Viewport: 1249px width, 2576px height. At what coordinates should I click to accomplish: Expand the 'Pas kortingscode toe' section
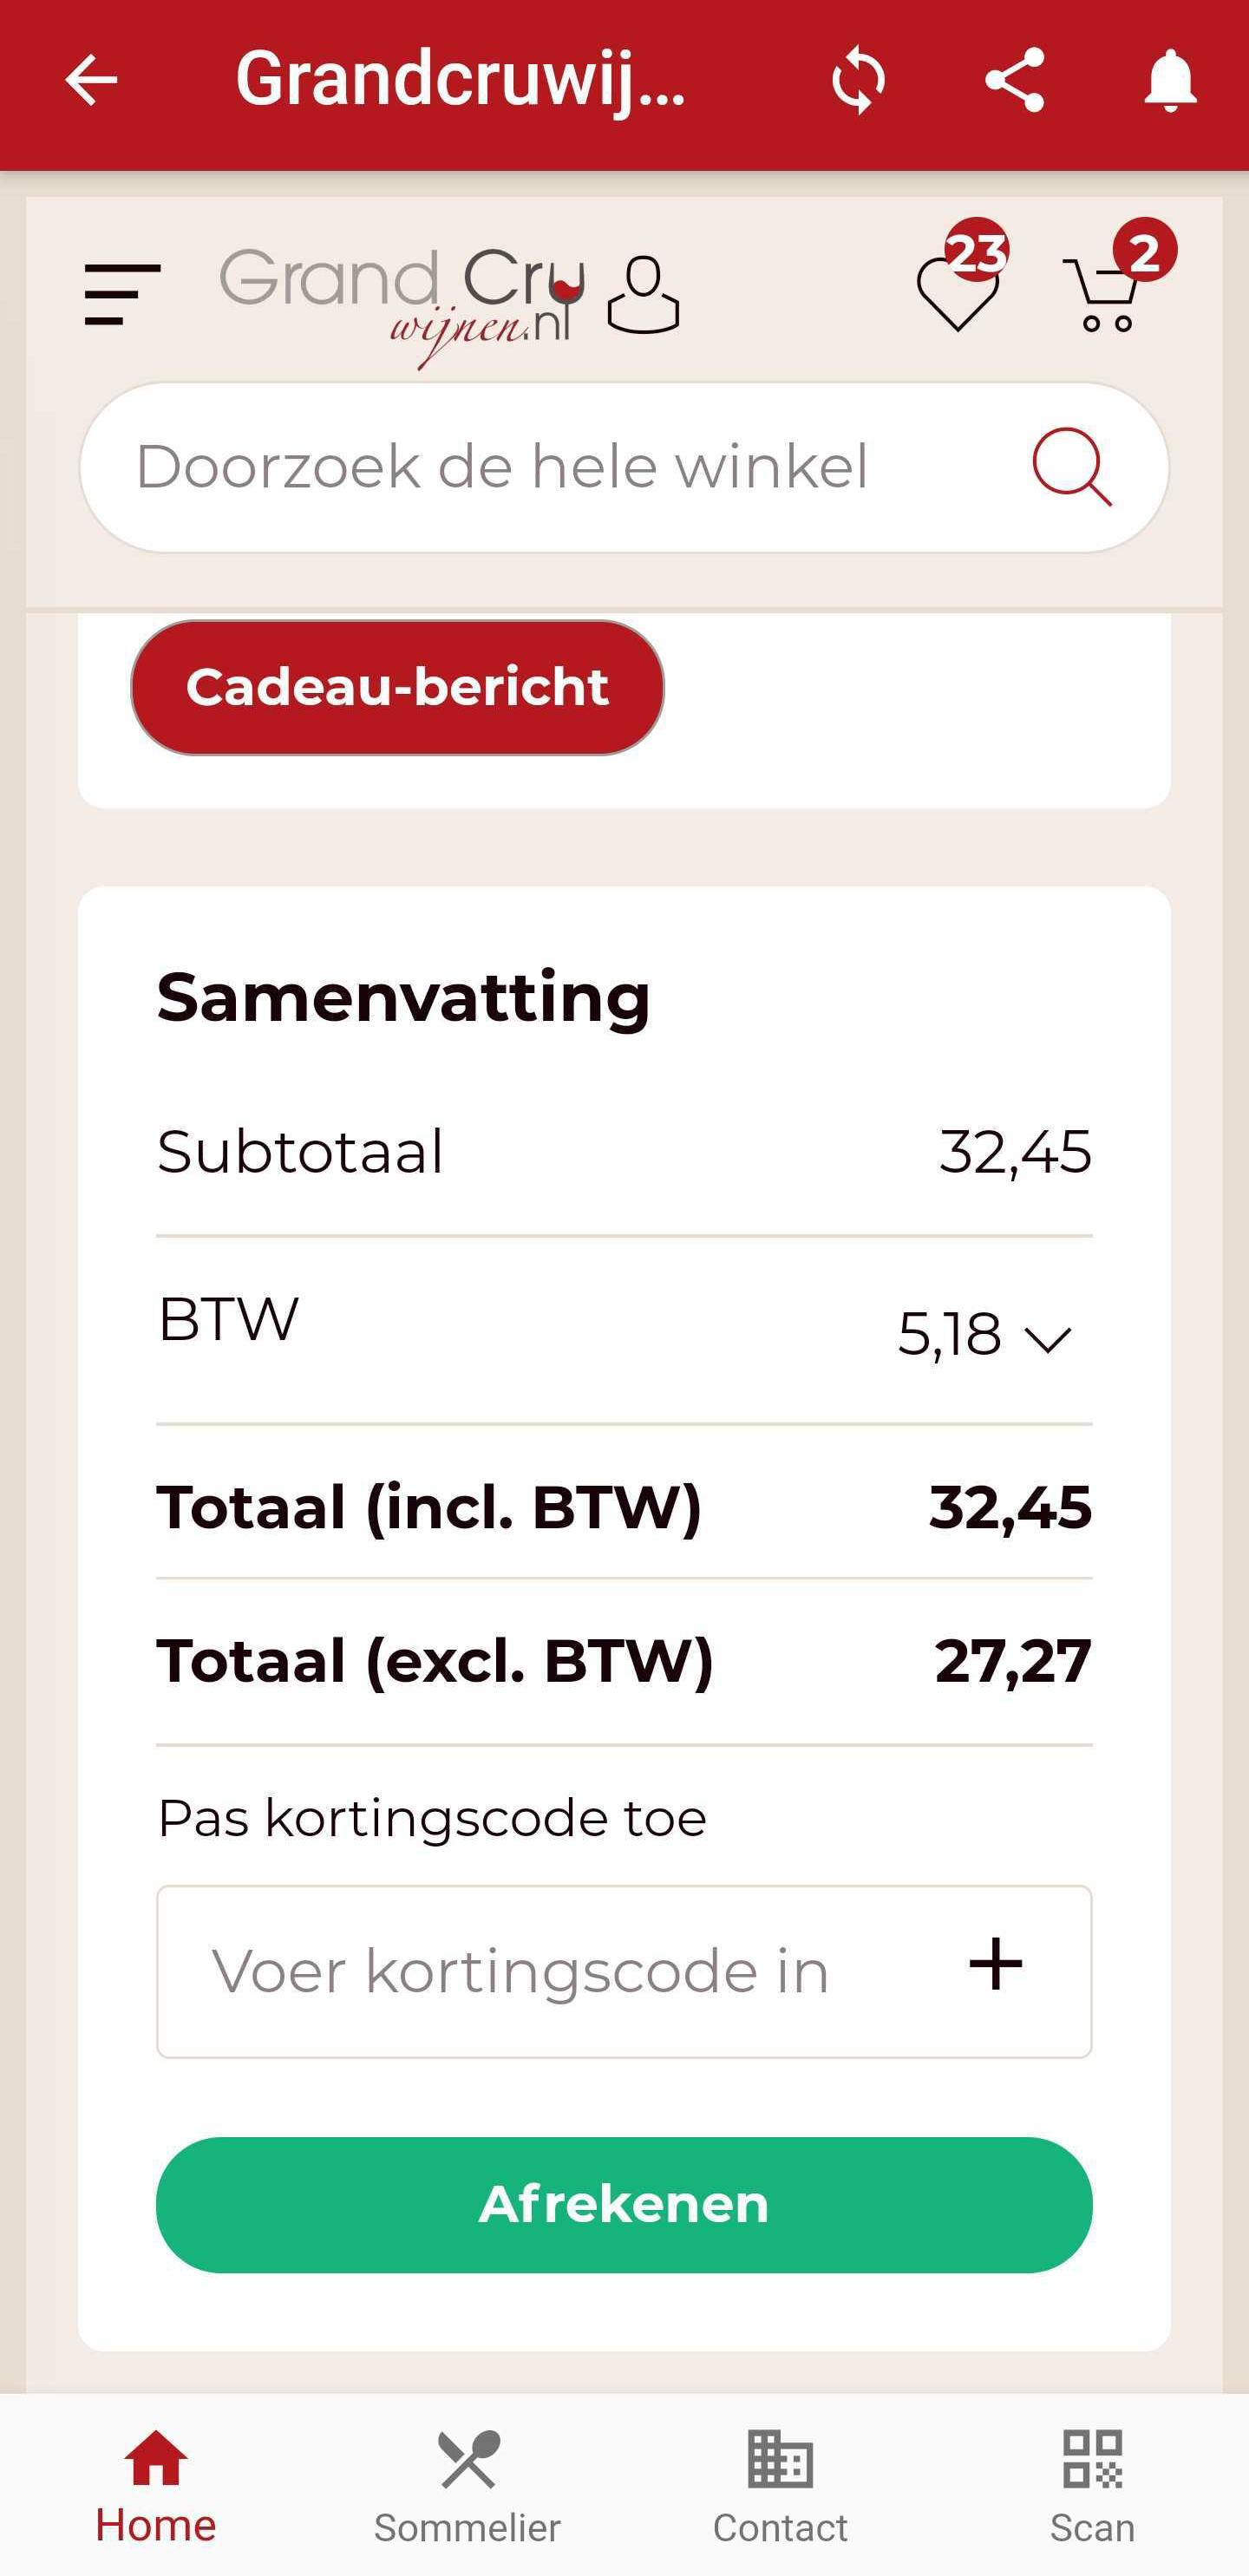tap(432, 1817)
